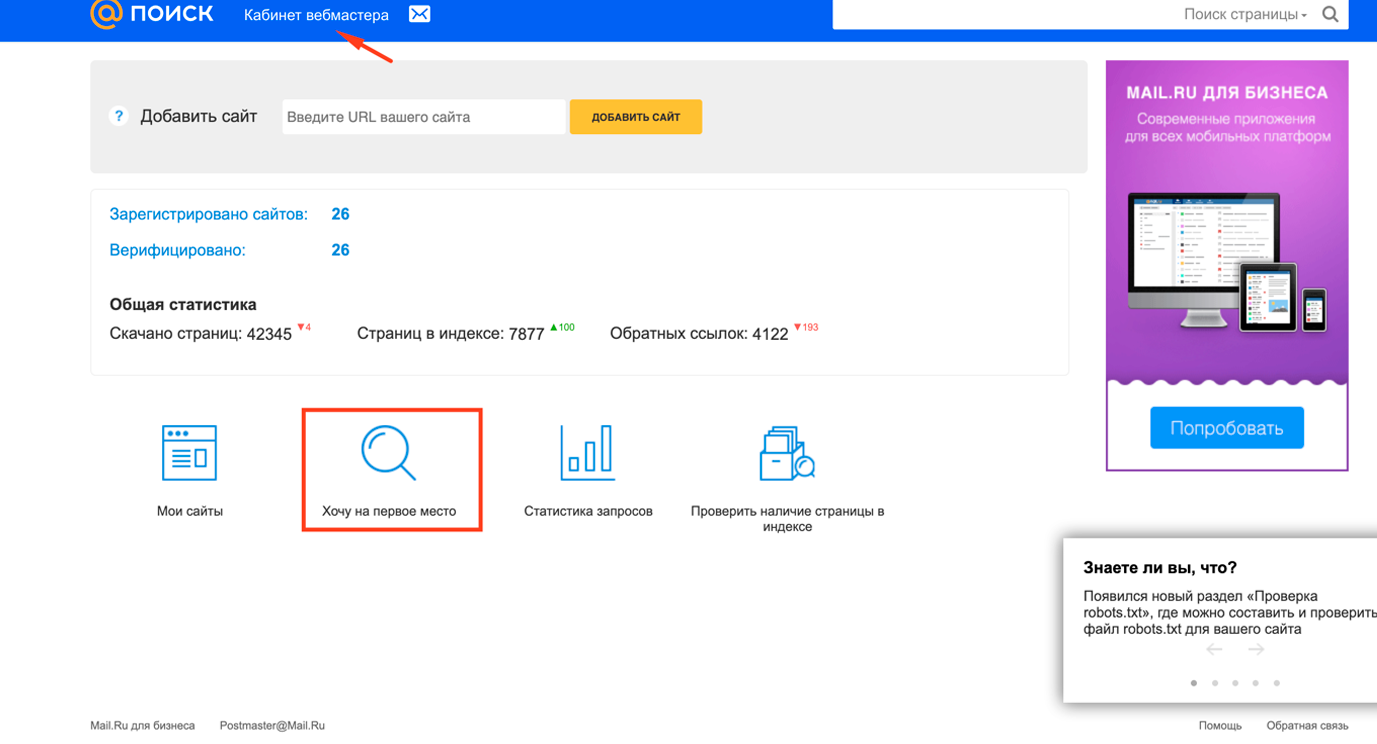Click the page index check folder icon
The width and height of the screenshot is (1377, 744).
pyautogui.click(x=787, y=452)
